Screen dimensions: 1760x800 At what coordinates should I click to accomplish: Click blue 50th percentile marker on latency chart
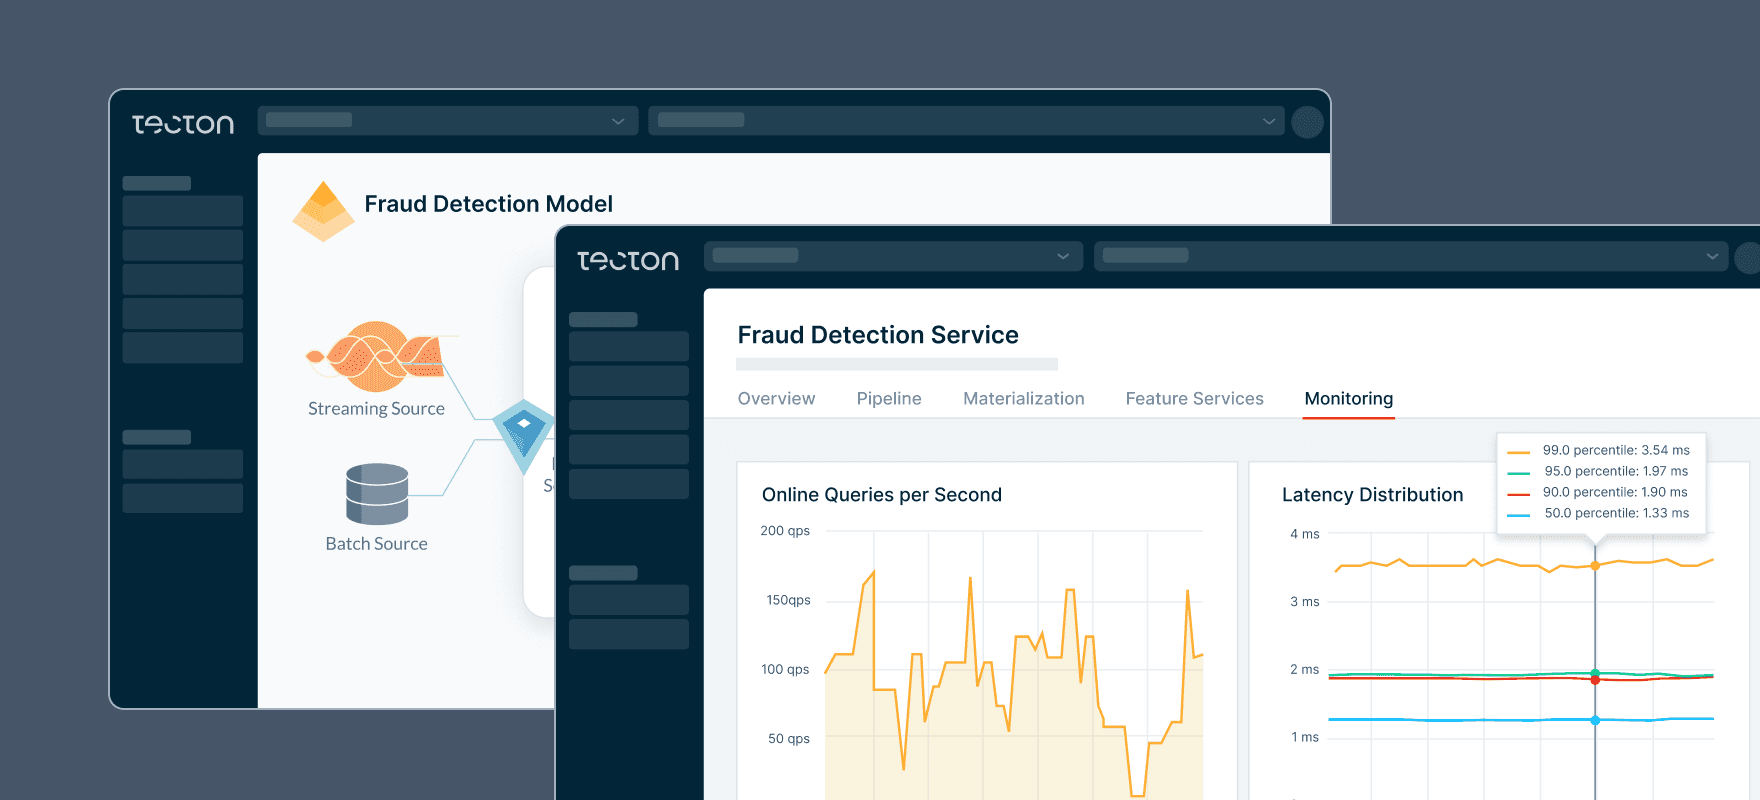tap(1595, 720)
